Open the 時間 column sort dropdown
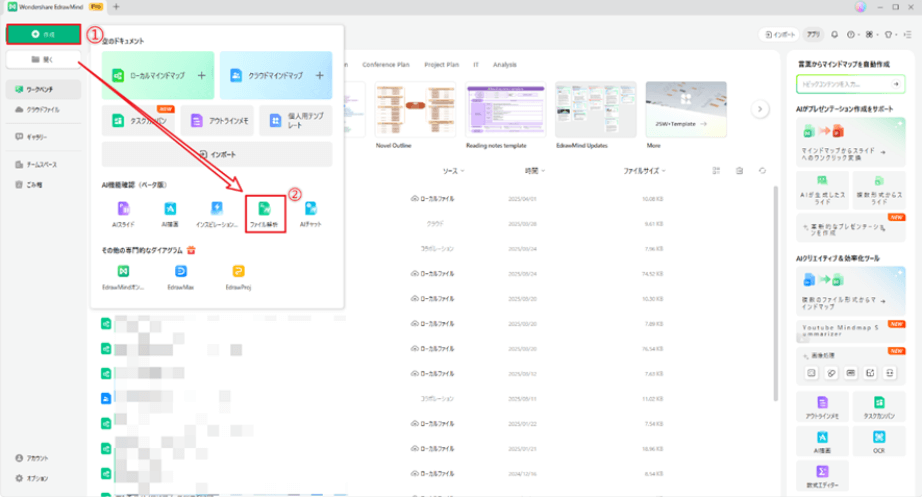 (535, 171)
